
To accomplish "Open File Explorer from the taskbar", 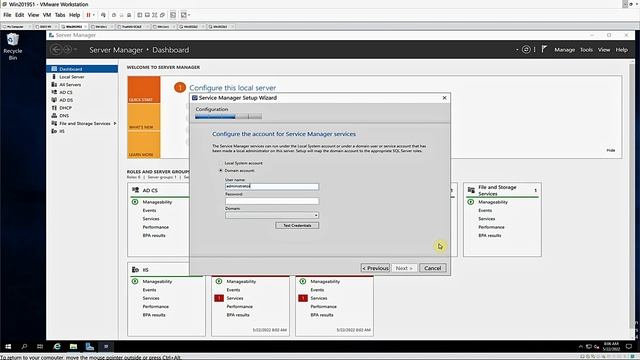I will click(73, 347).
